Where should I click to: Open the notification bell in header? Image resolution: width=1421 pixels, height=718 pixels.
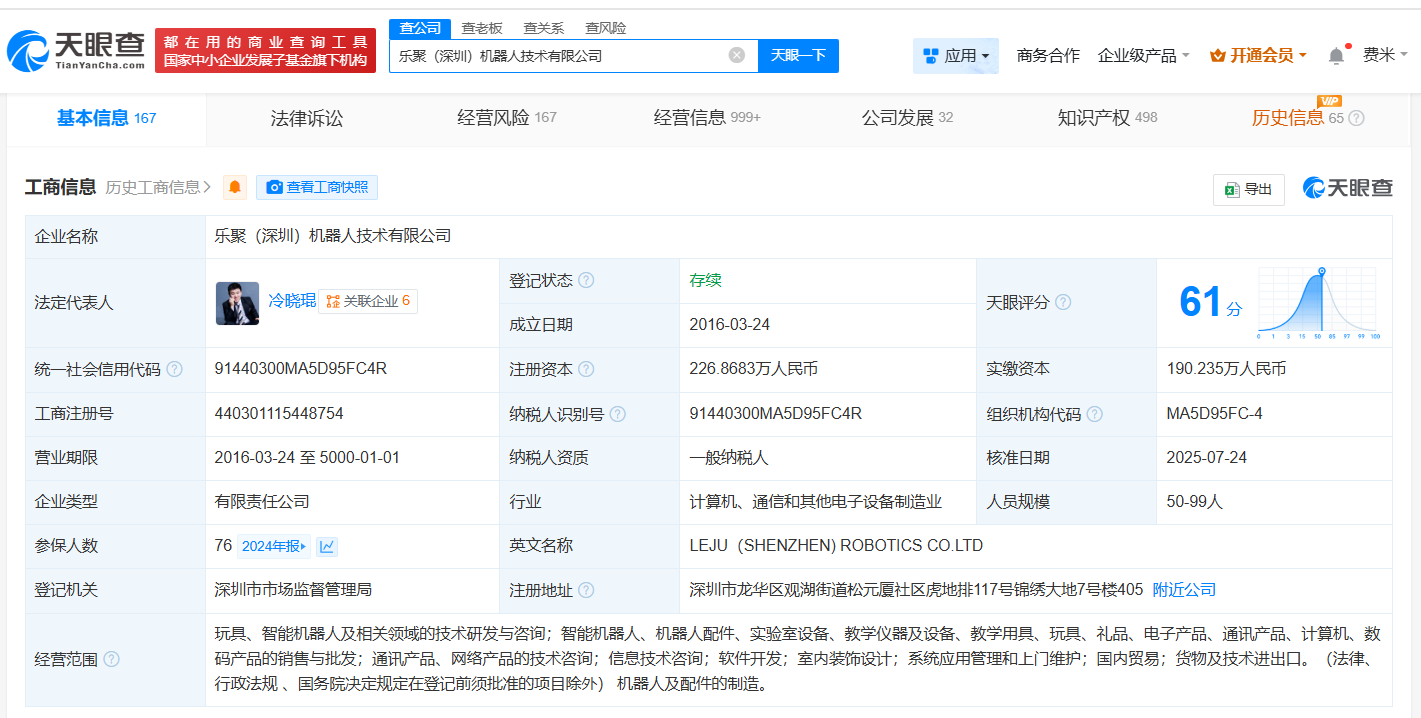pos(1336,56)
